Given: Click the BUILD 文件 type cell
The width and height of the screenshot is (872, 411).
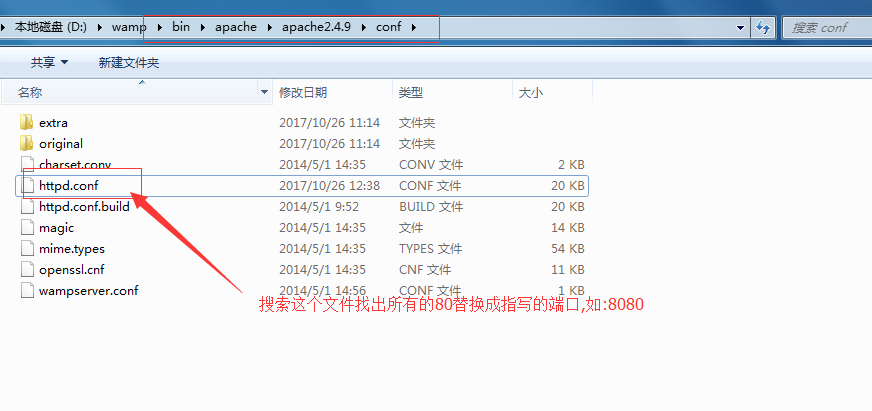Looking at the screenshot, I should [x=431, y=207].
